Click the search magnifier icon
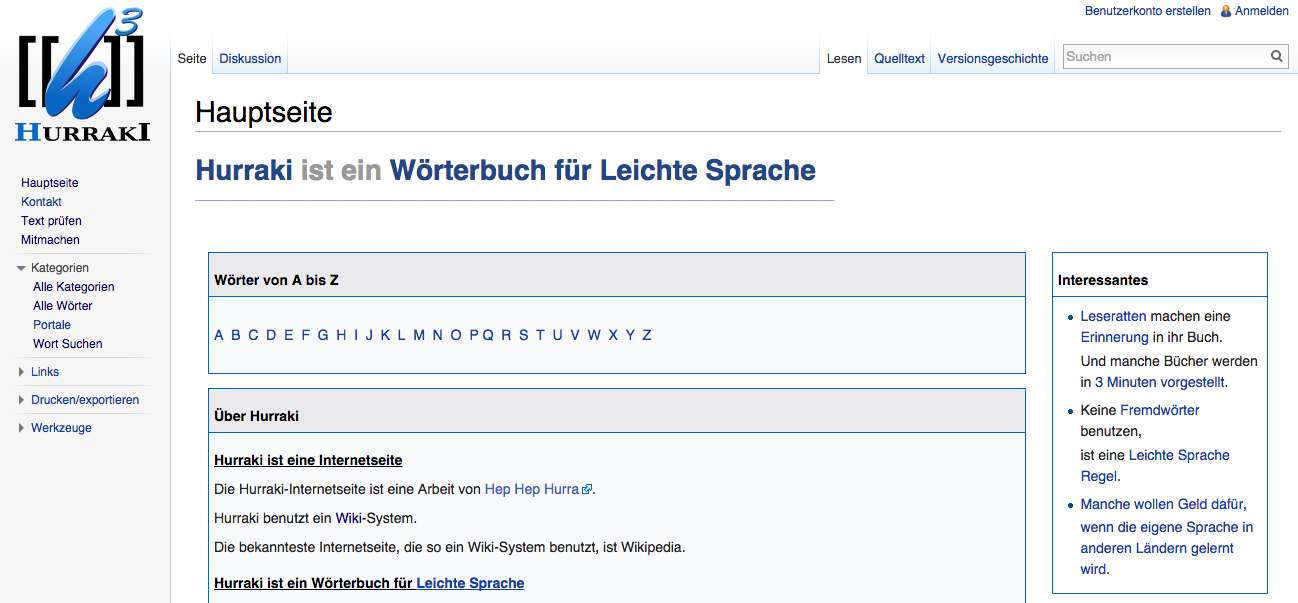This screenshot has width=1298, height=603. (1277, 57)
